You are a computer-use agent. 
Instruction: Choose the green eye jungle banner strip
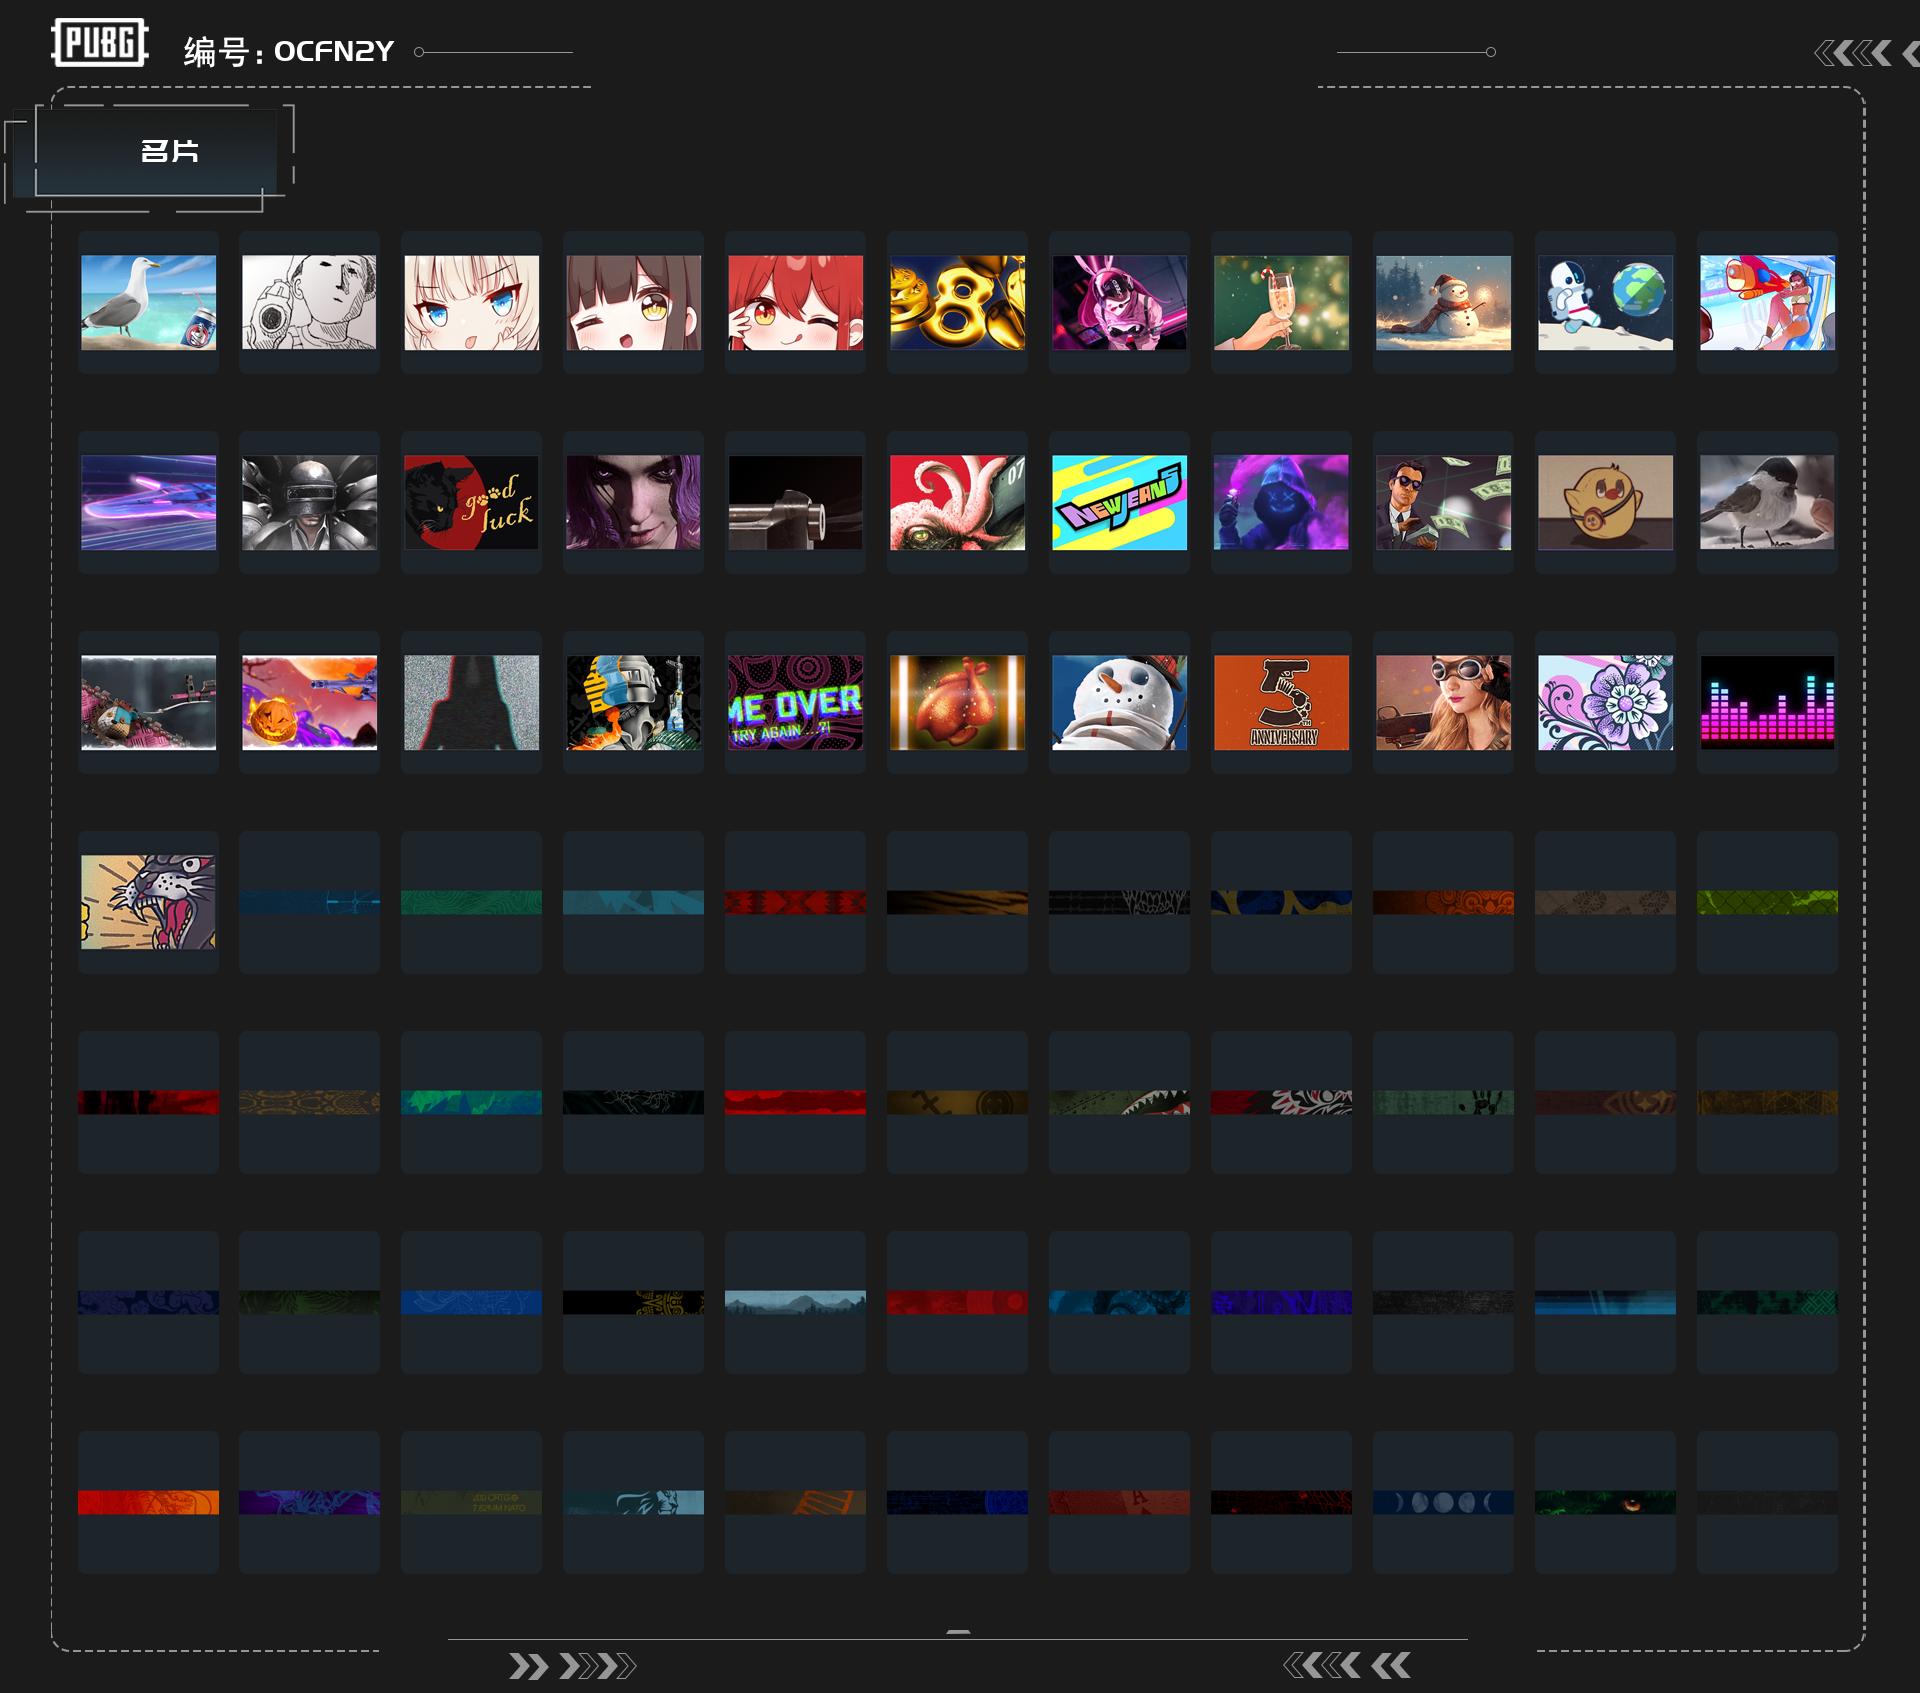pyautogui.click(x=1606, y=1502)
